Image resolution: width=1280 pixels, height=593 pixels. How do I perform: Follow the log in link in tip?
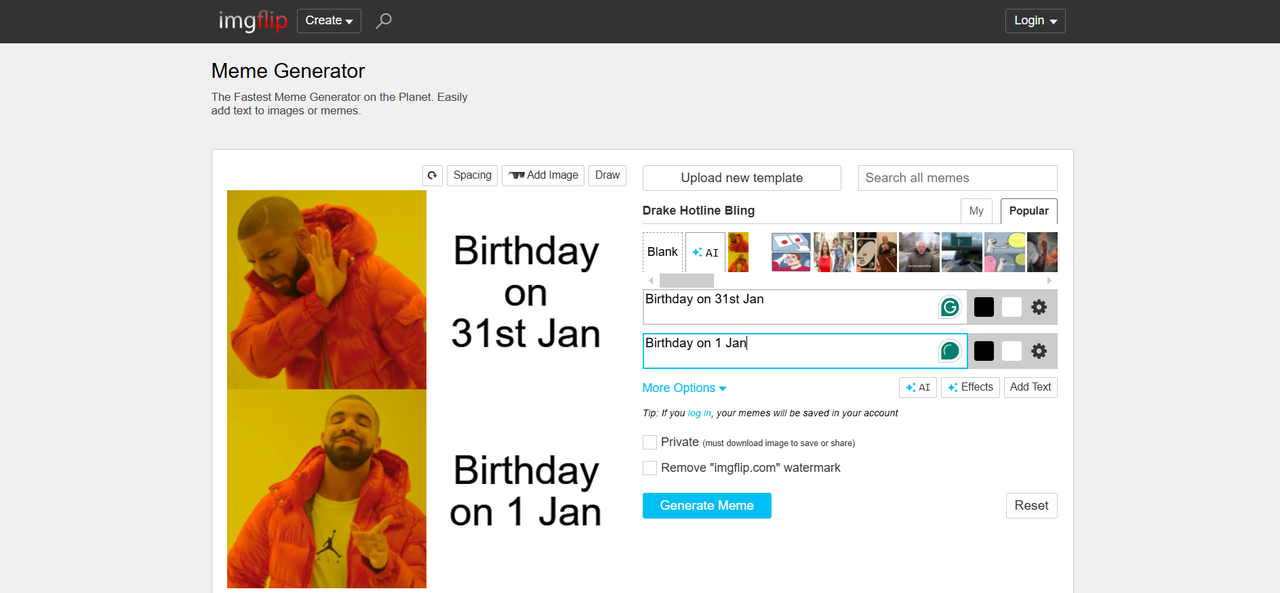pyautogui.click(x=699, y=413)
